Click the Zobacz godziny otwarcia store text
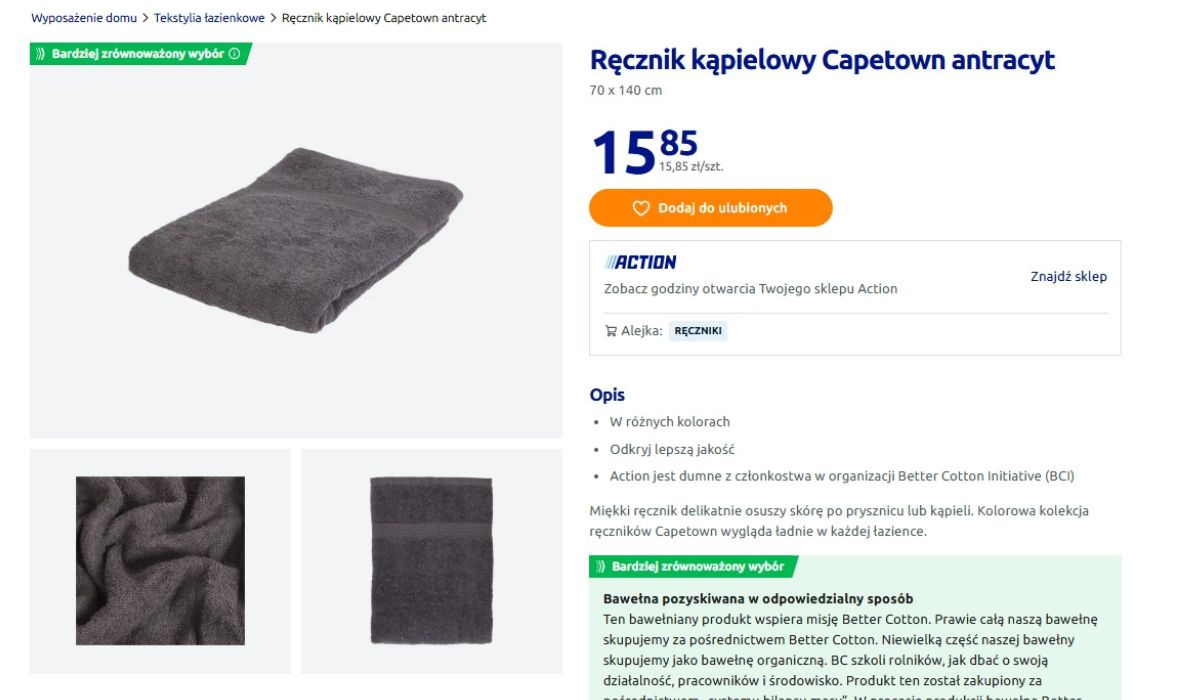 (x=750, y=289)
